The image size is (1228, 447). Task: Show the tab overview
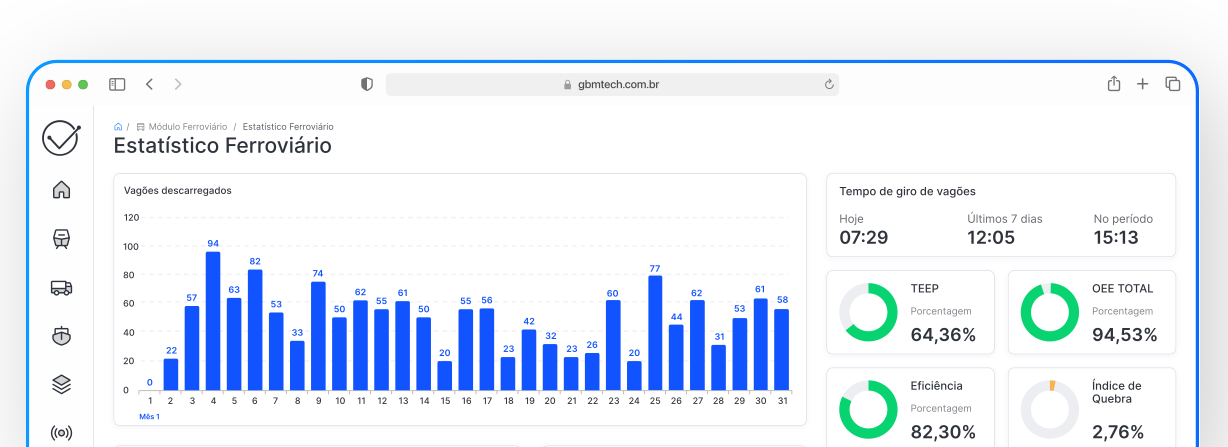point(1172,85)
